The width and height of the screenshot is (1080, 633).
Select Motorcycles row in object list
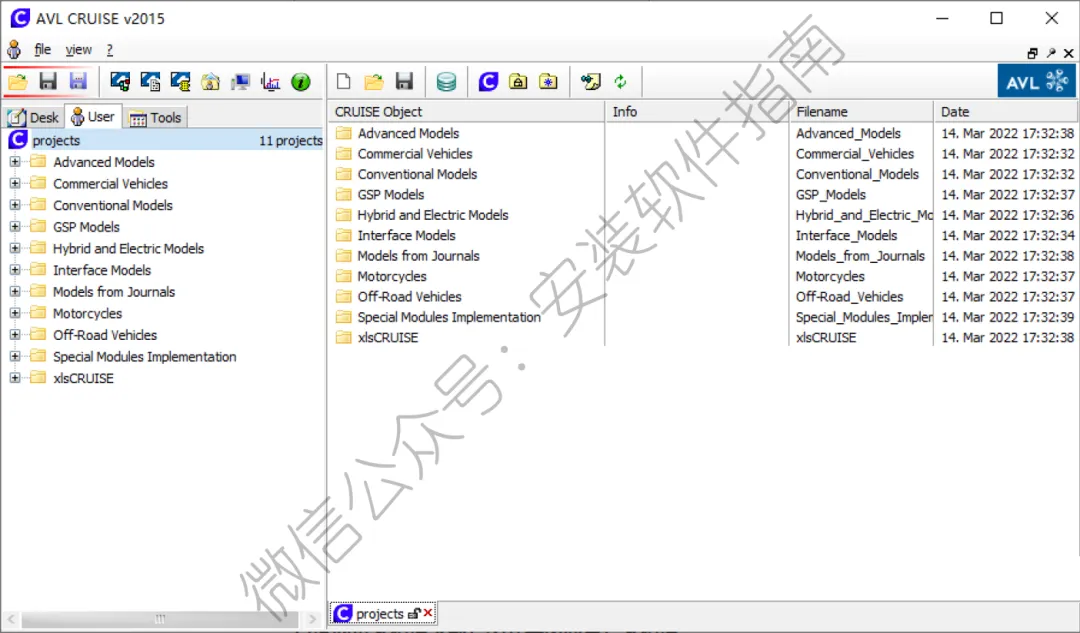392,276
